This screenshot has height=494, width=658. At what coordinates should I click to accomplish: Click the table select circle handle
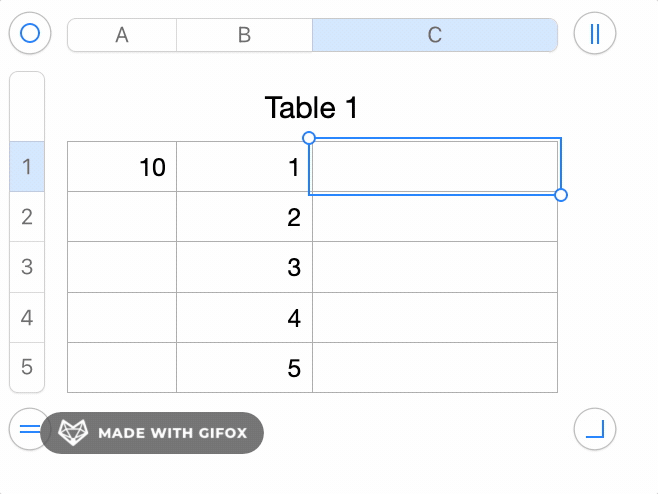click(x=30, y=34)
